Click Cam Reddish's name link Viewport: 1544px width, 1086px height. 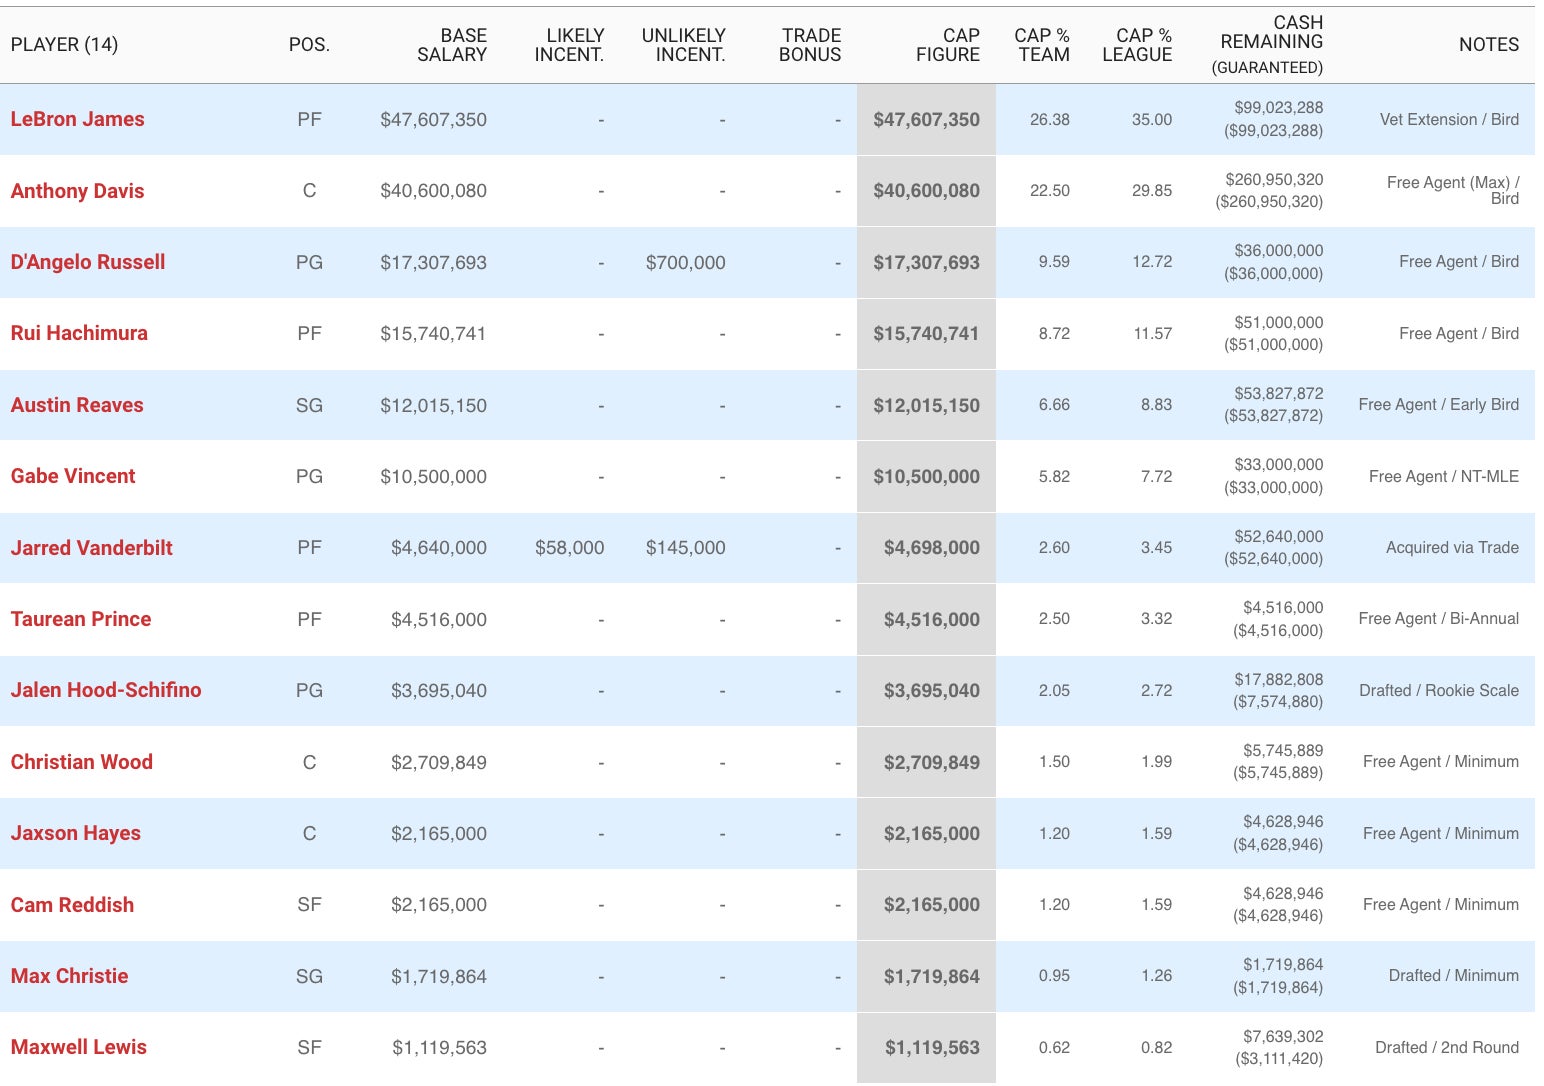pos(72,905)
